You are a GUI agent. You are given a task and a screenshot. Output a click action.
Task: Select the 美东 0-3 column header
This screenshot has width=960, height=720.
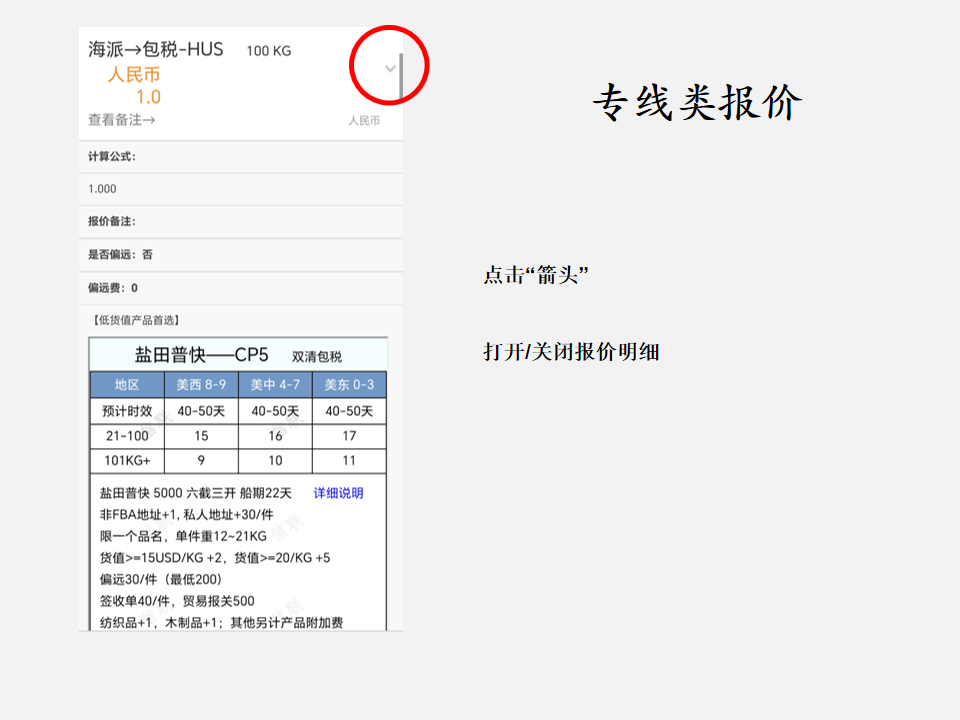pyautogui.click(x=349, y=385)
